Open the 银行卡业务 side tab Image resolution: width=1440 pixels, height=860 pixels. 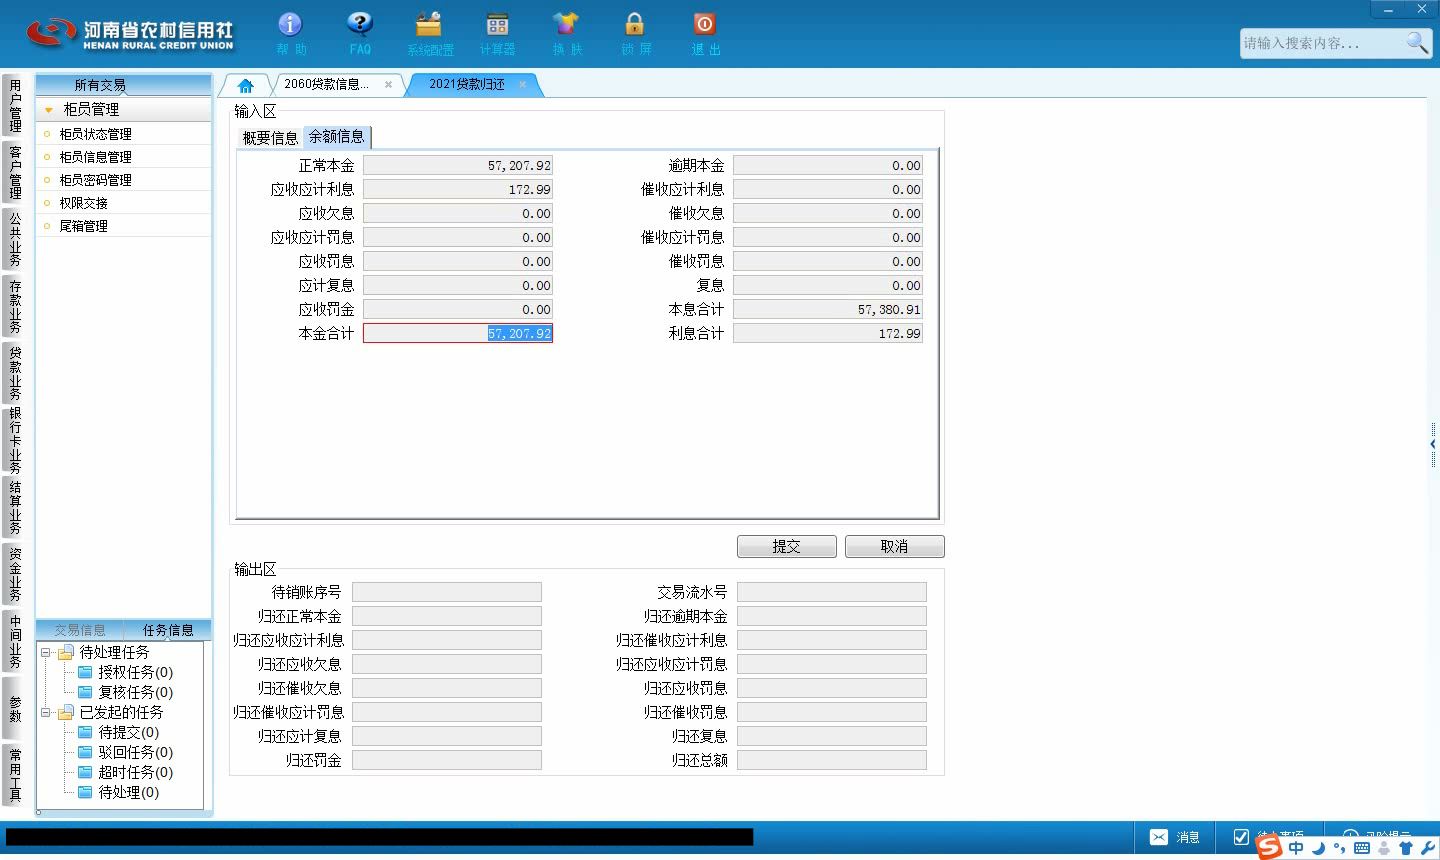14,440
